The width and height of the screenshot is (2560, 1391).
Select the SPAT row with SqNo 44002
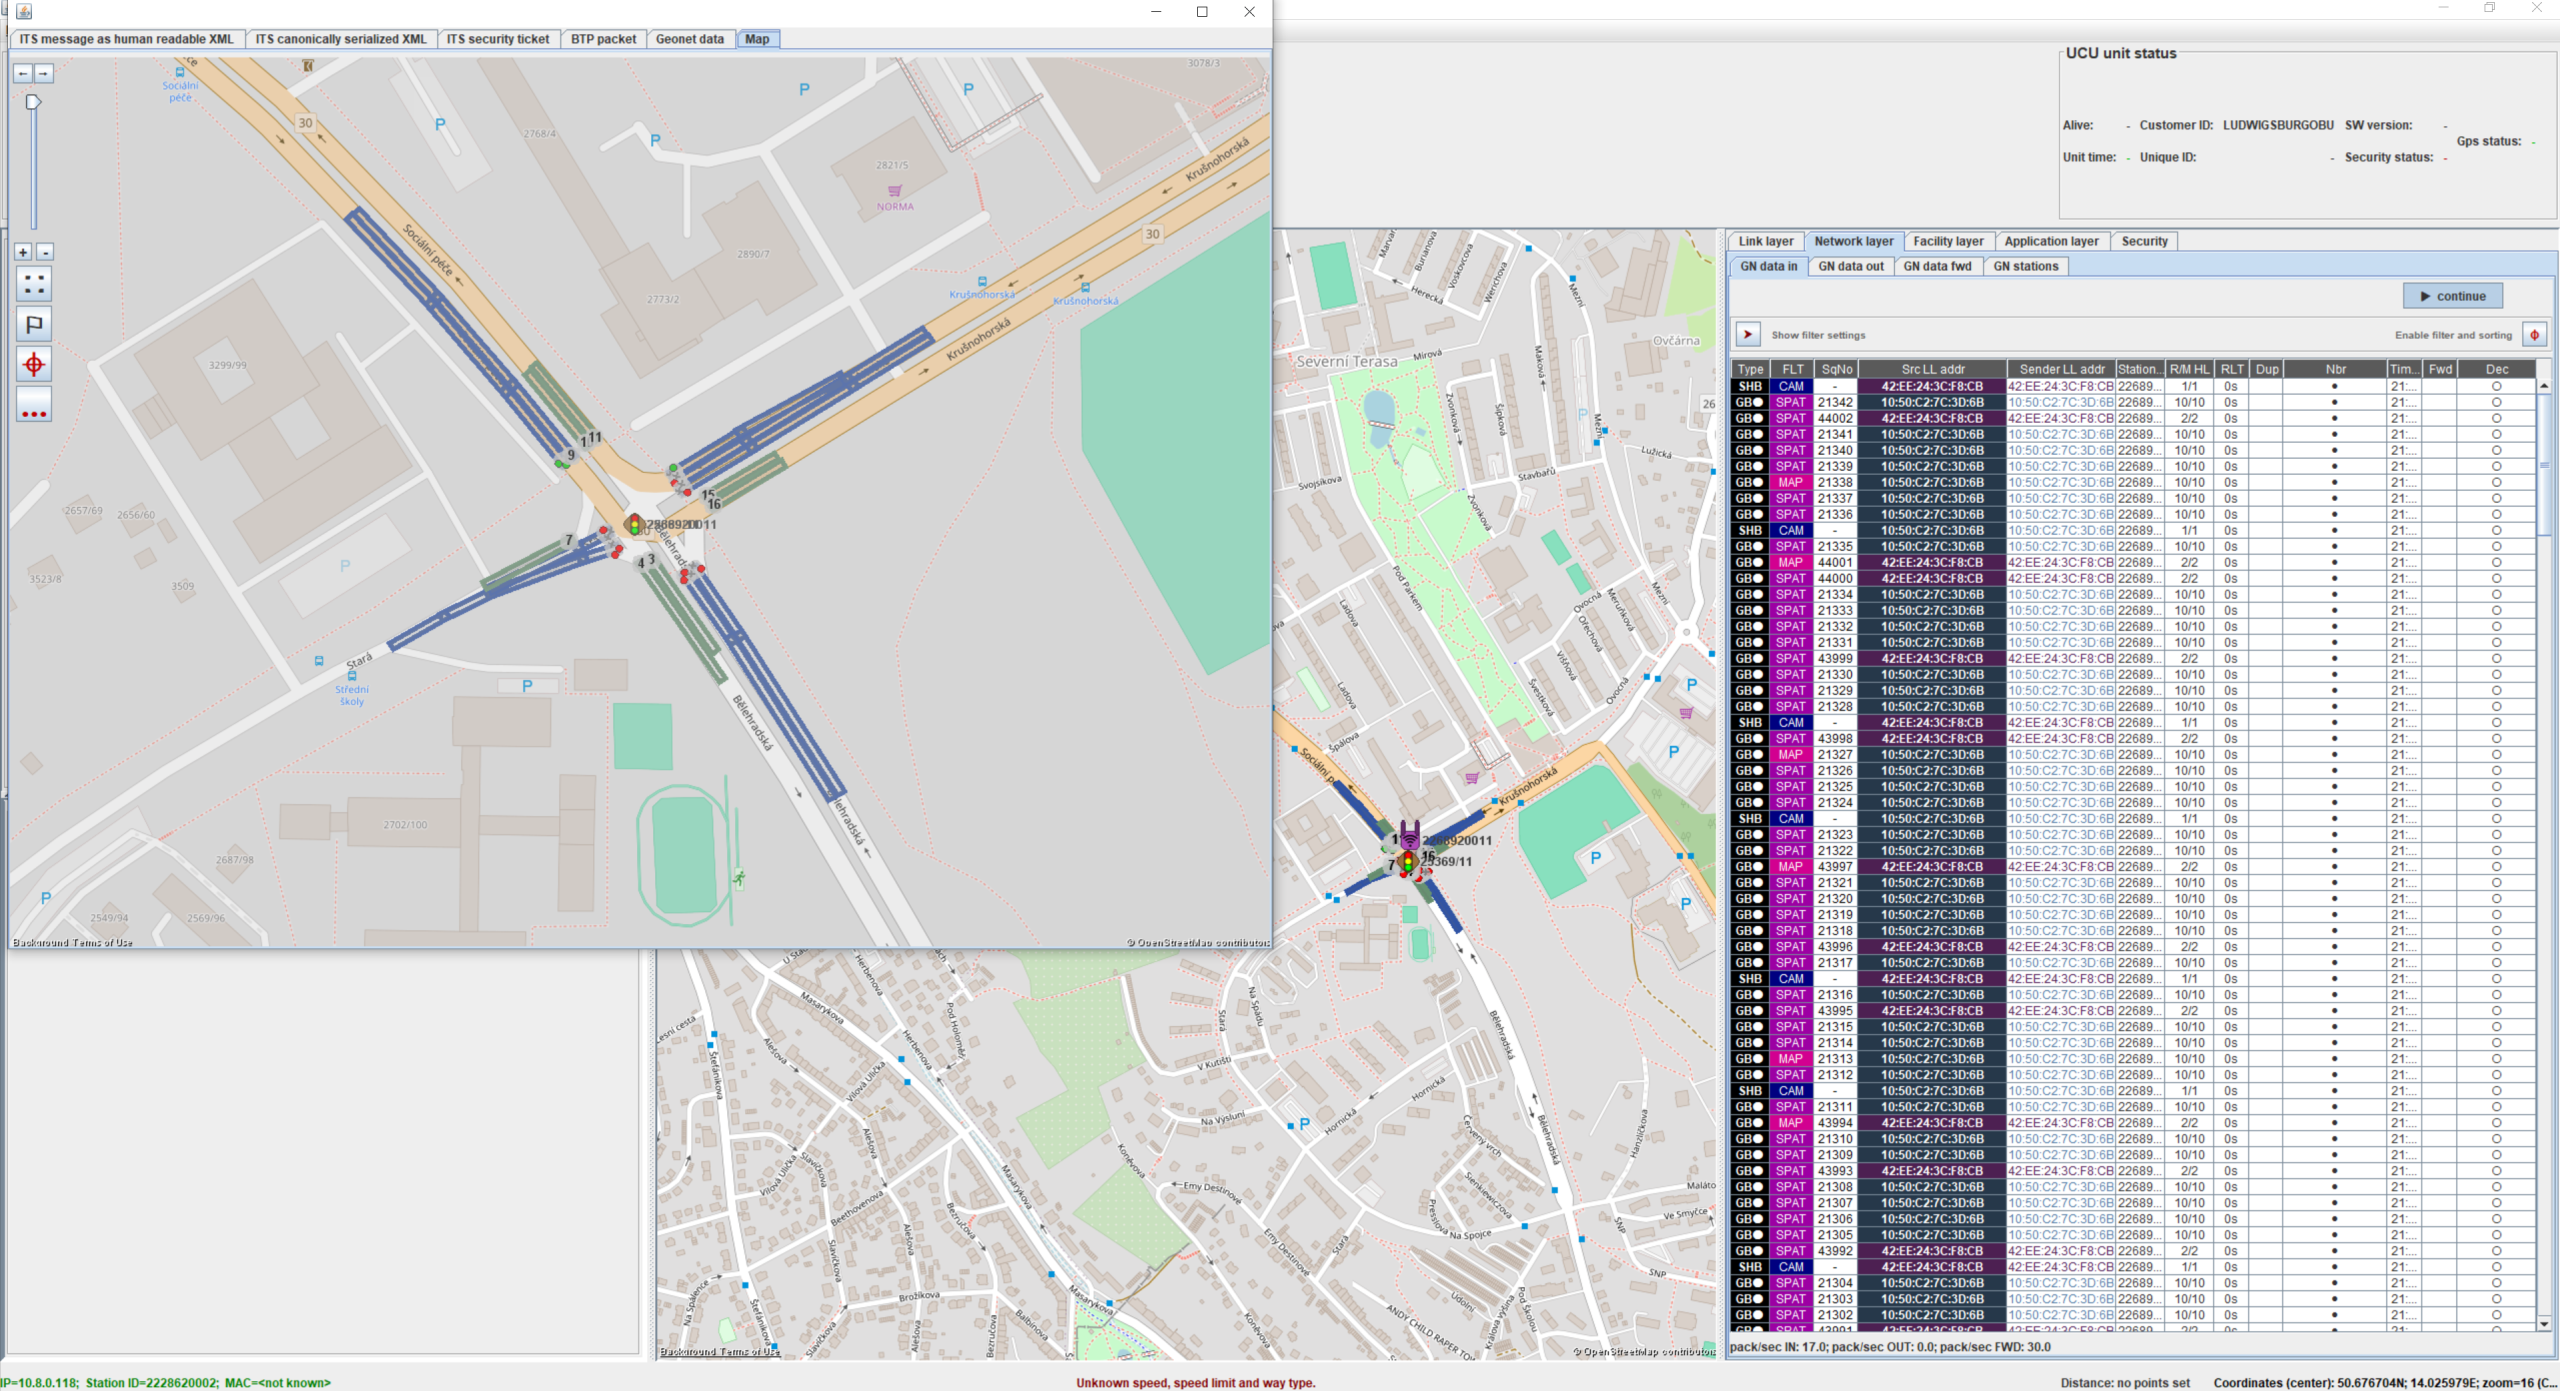(2134, 418)
